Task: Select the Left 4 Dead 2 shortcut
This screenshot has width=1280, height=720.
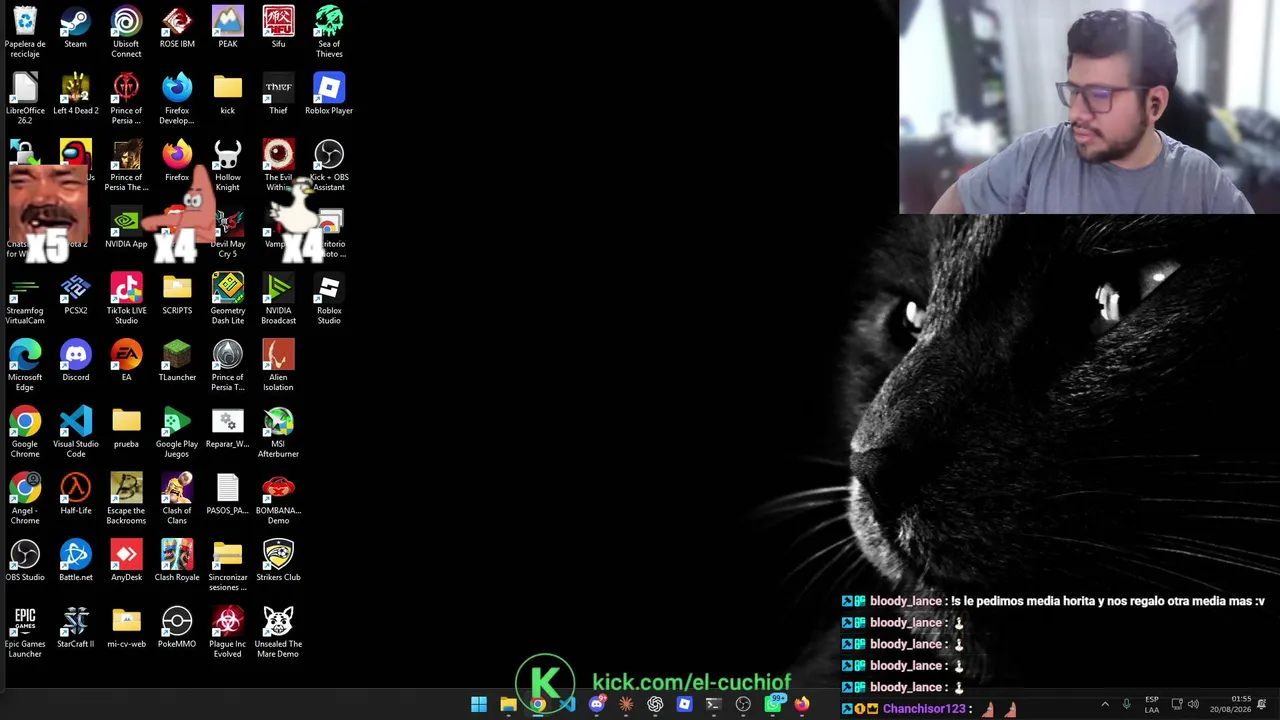Action: (x=75, y=95)
